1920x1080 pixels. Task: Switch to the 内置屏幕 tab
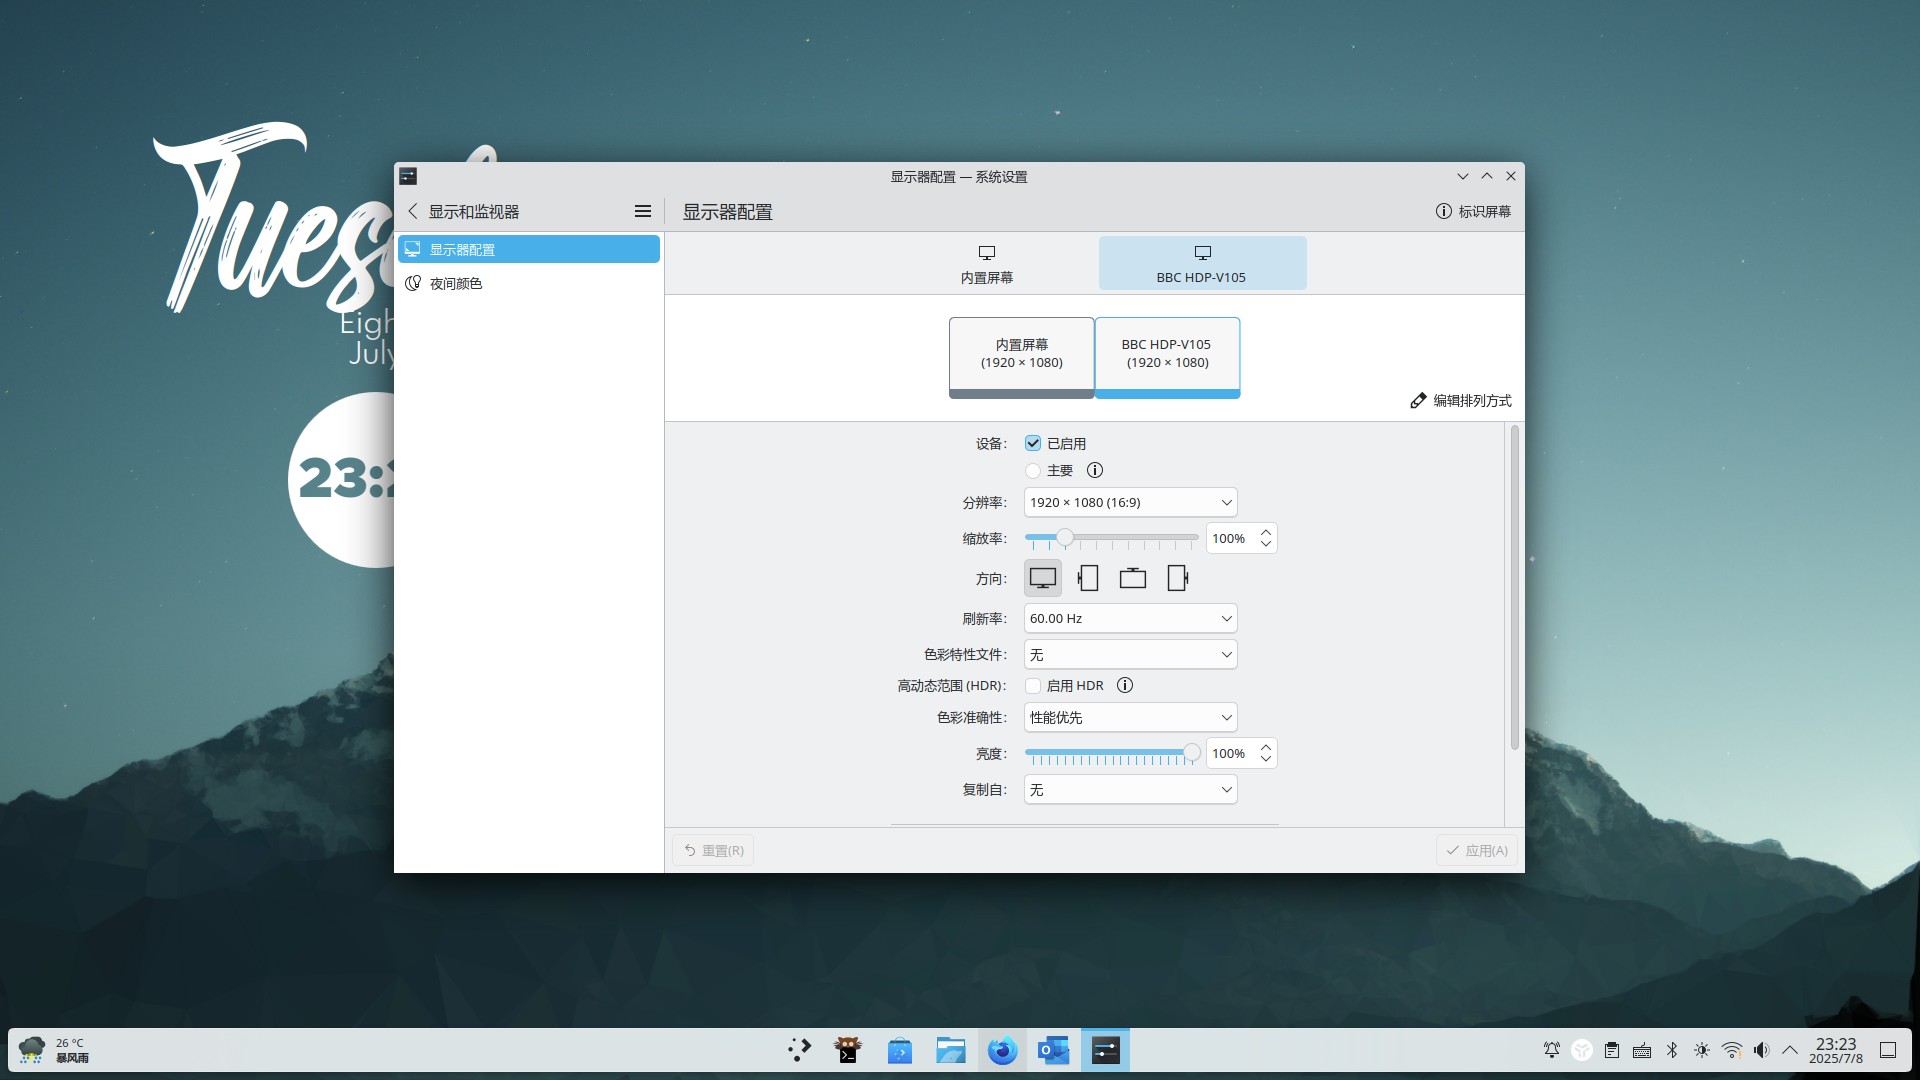(x=987, y=264)
